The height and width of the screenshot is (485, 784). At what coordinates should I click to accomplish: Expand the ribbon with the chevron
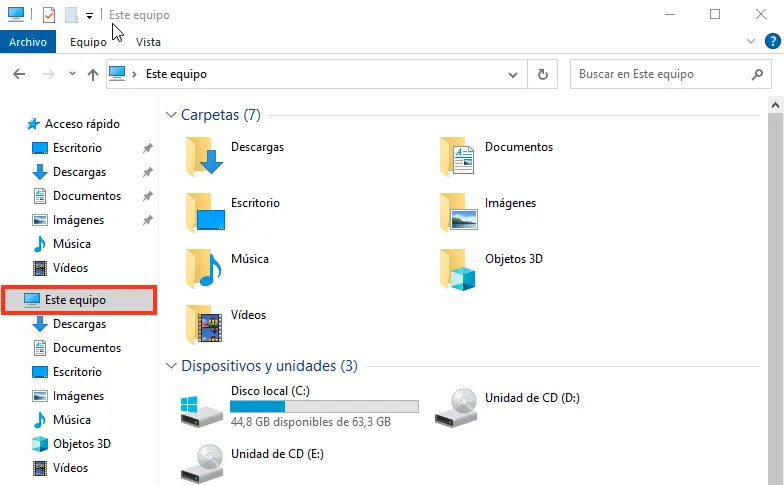click(x=750, y=41)
